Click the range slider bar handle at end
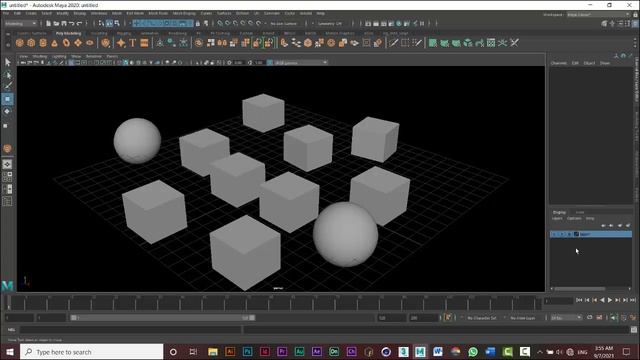The image size is (640, 360). (252, 318)
